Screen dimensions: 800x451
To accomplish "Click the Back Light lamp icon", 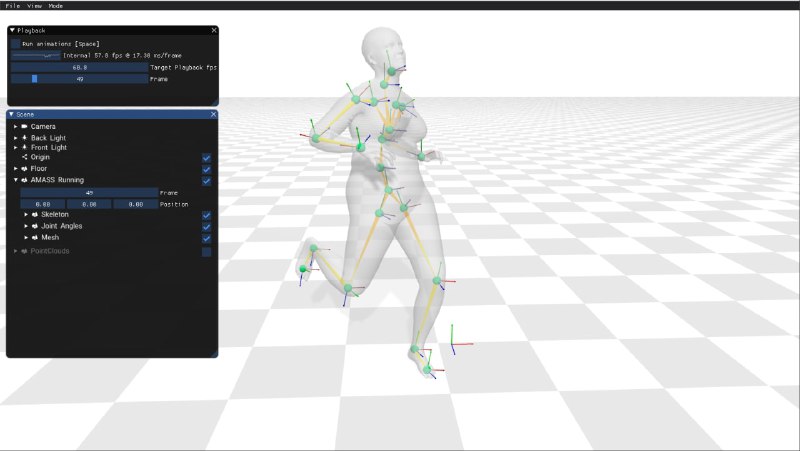I will click(24, 138).
